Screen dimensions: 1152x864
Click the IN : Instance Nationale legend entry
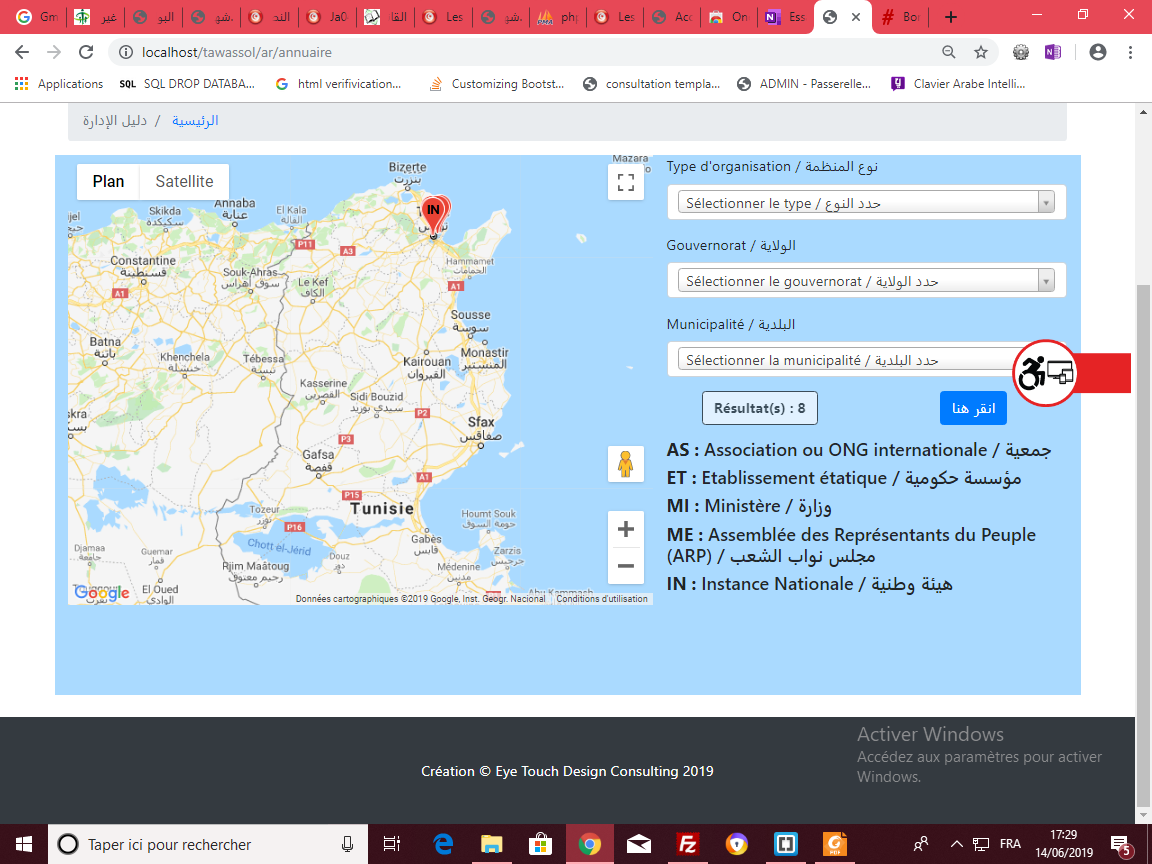pos(810,584)
